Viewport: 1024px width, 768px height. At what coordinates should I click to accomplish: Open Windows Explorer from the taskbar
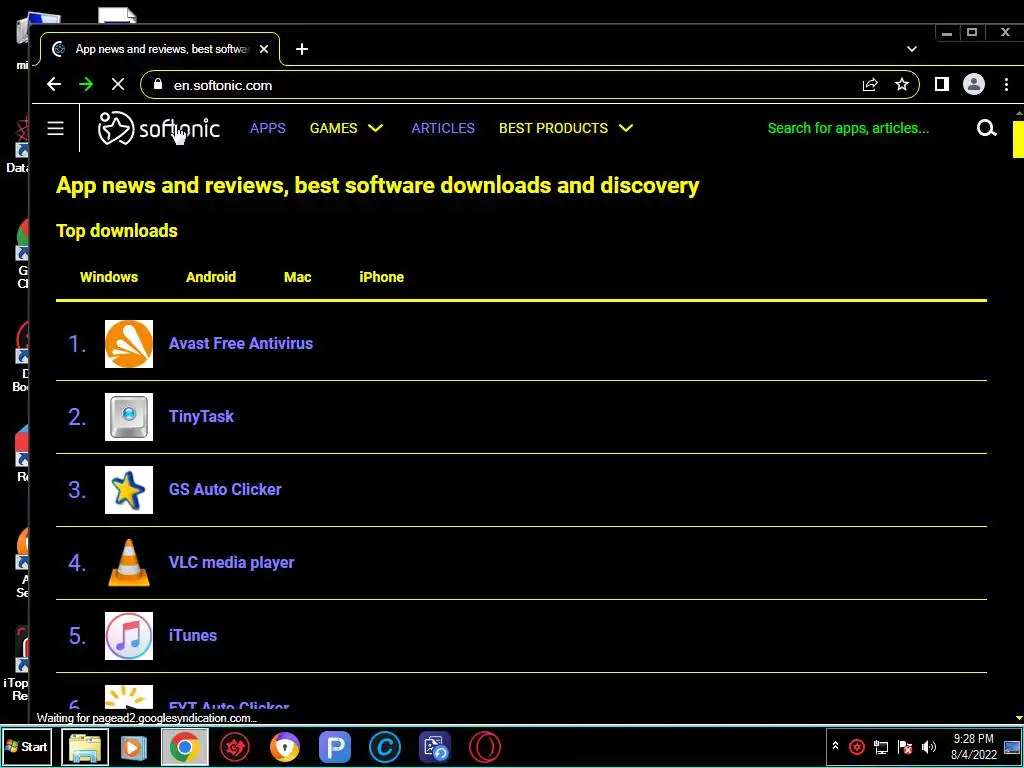(85, 747)
